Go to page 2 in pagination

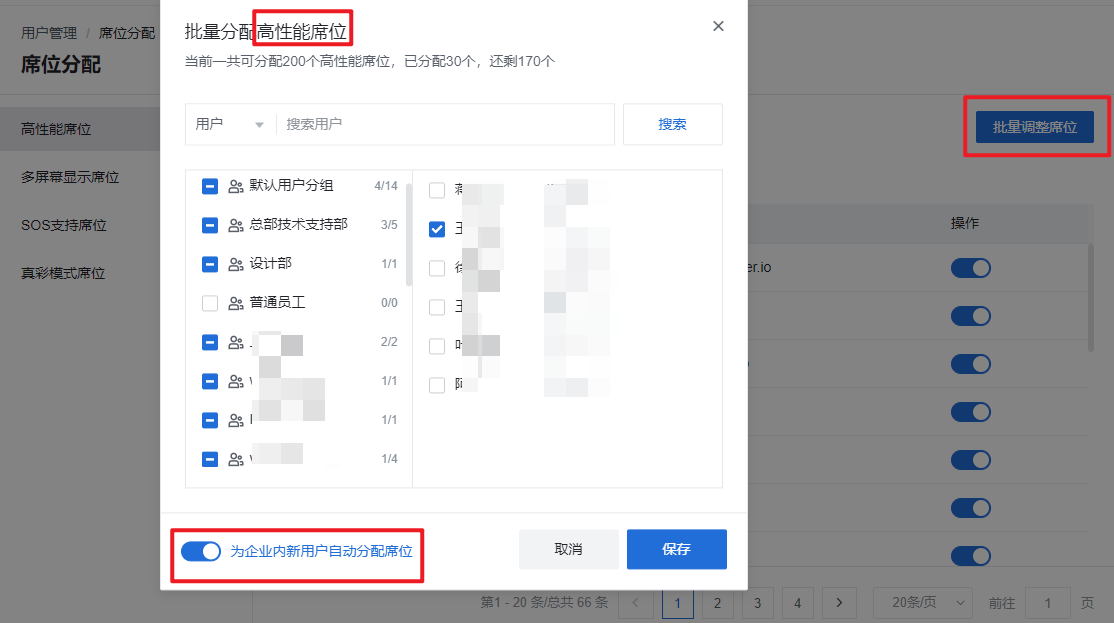(718, 602)
